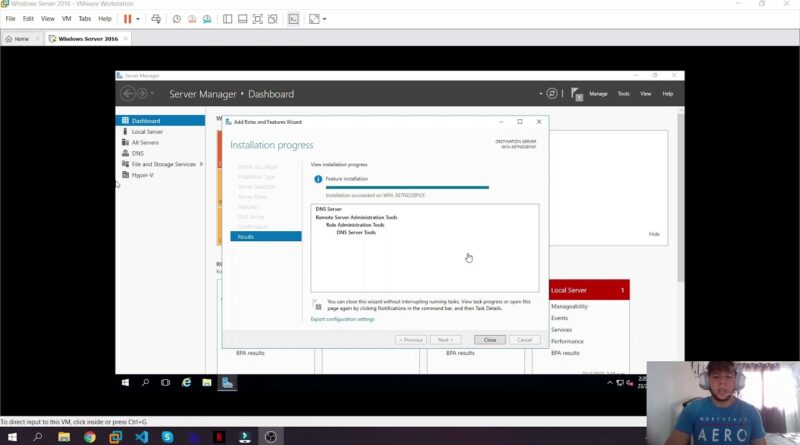
Task: Click the feature installation progress bar
Action: (407, 187)
